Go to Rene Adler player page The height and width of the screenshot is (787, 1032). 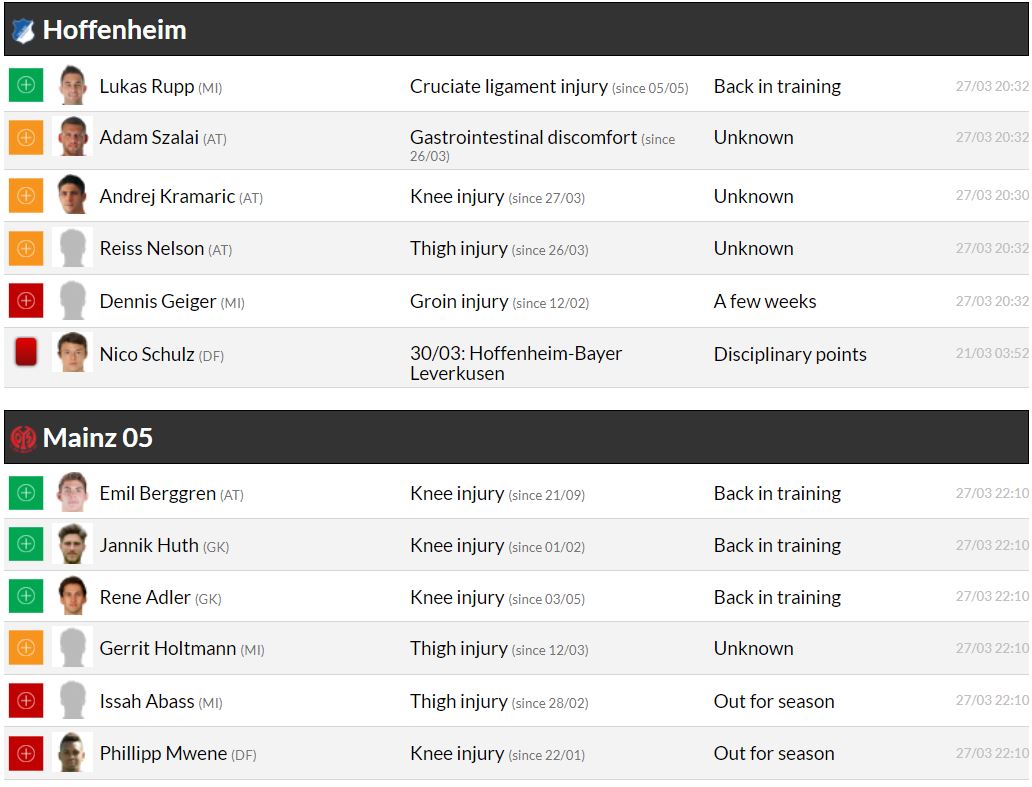pos(145,597)
